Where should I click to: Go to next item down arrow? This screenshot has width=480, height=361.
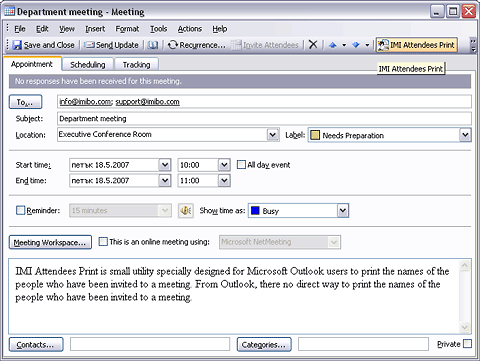(356, 45)
